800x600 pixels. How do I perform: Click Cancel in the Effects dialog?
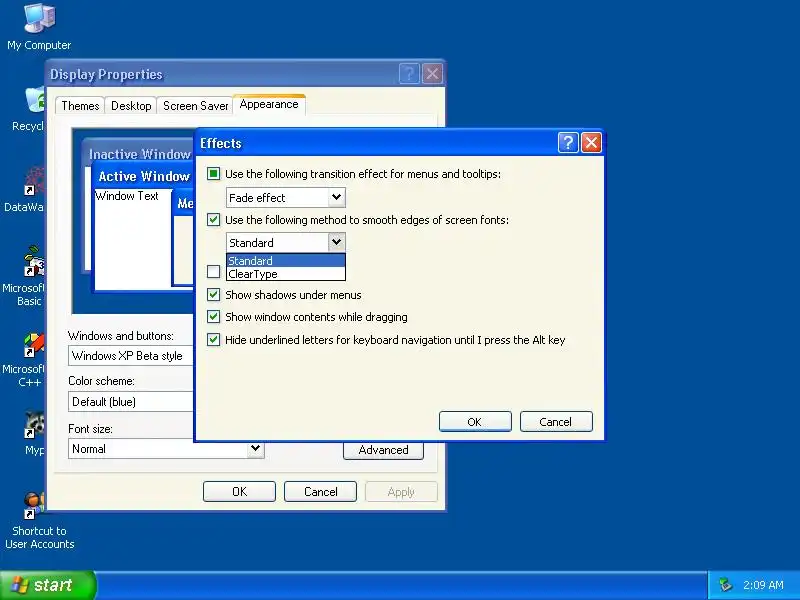point(556,422)
